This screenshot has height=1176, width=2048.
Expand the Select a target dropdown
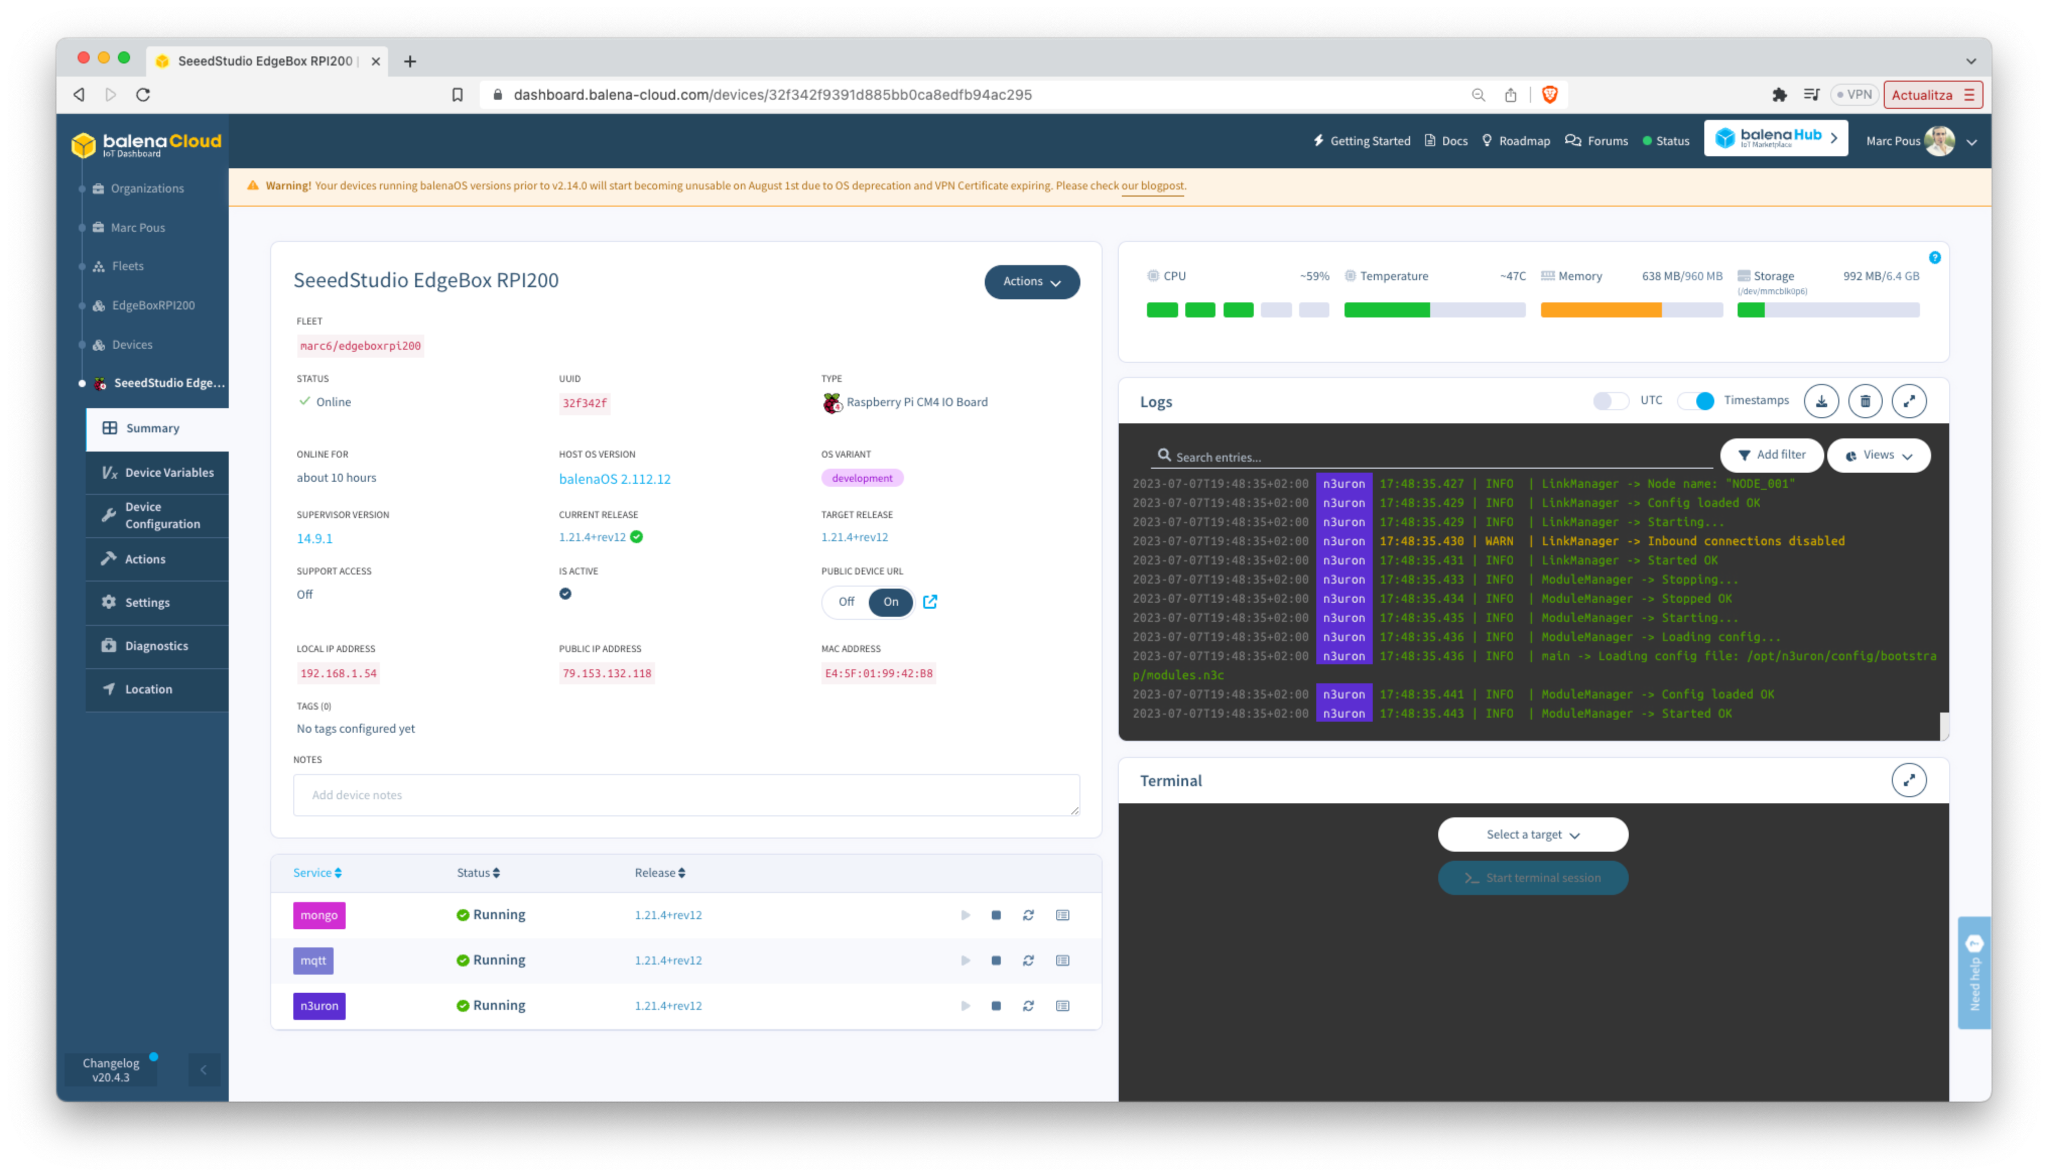(x=1532, y=834)
